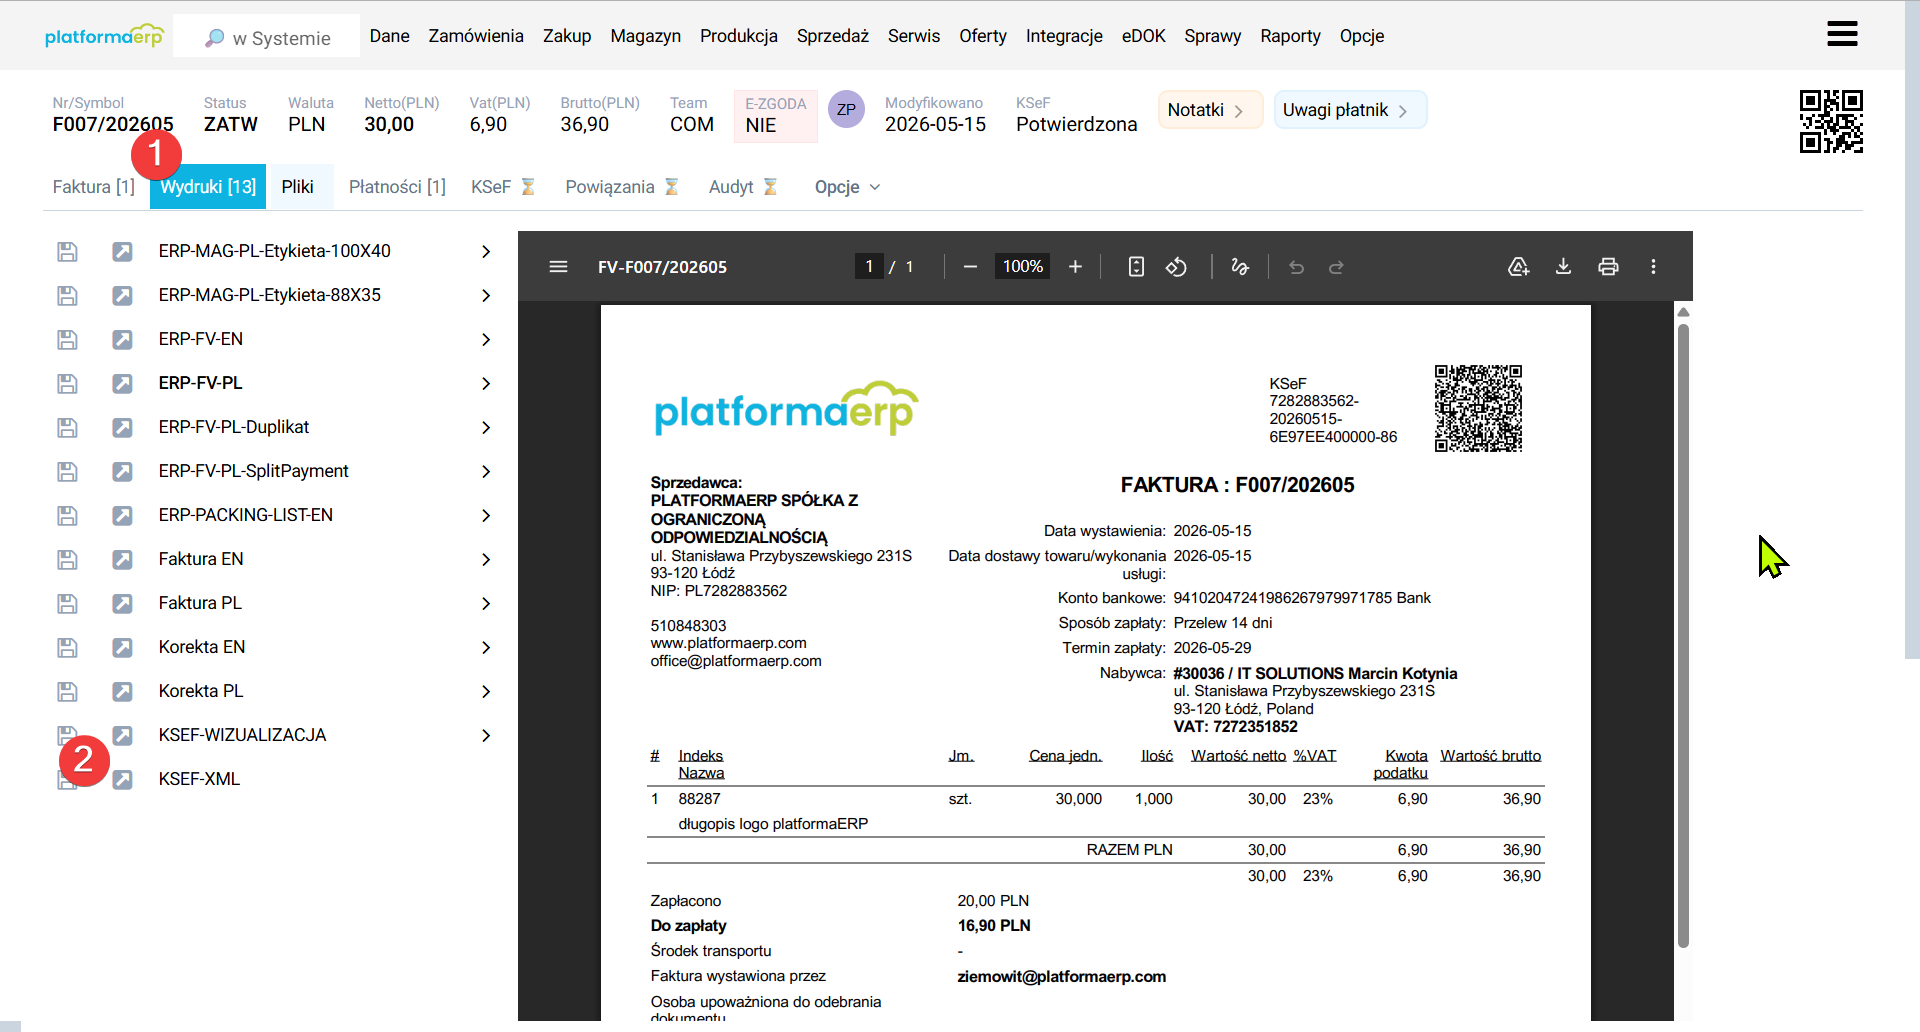
Task: Open Korekta EN externally
Action: pos(122,648)
